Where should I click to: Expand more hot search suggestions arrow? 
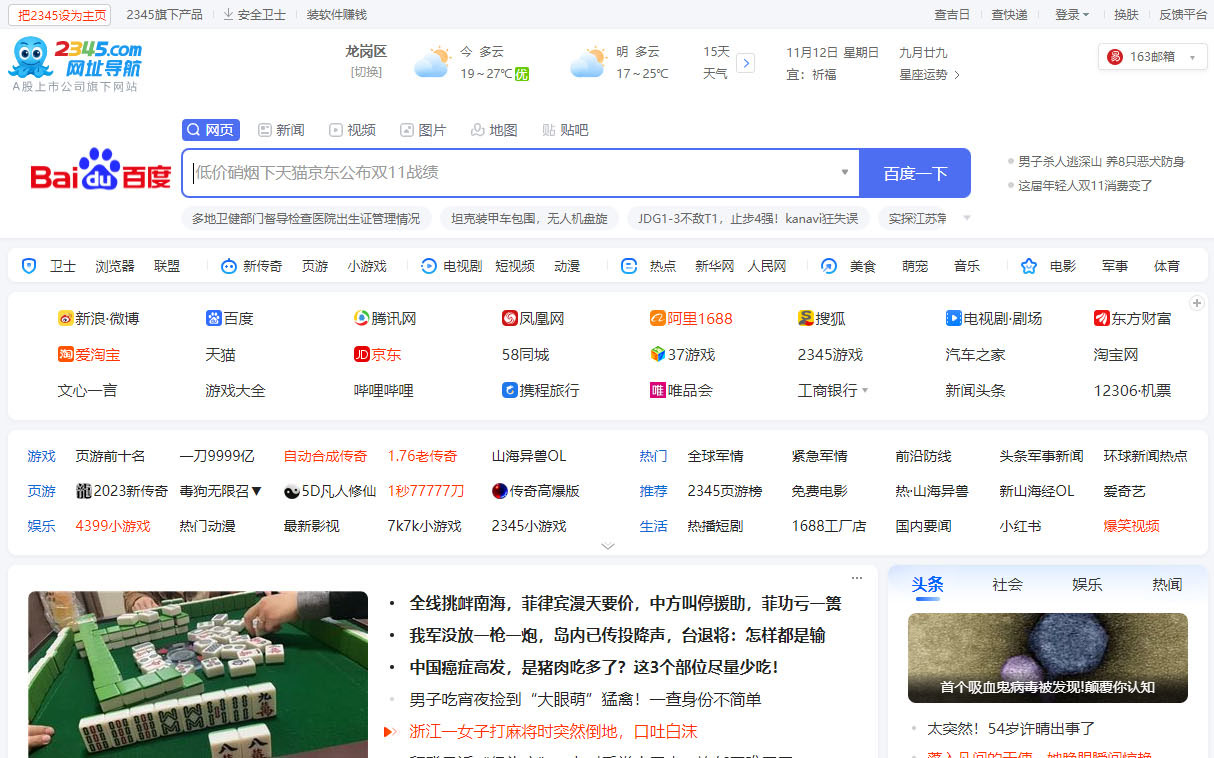pyautogui.click(x=967, y=218)
